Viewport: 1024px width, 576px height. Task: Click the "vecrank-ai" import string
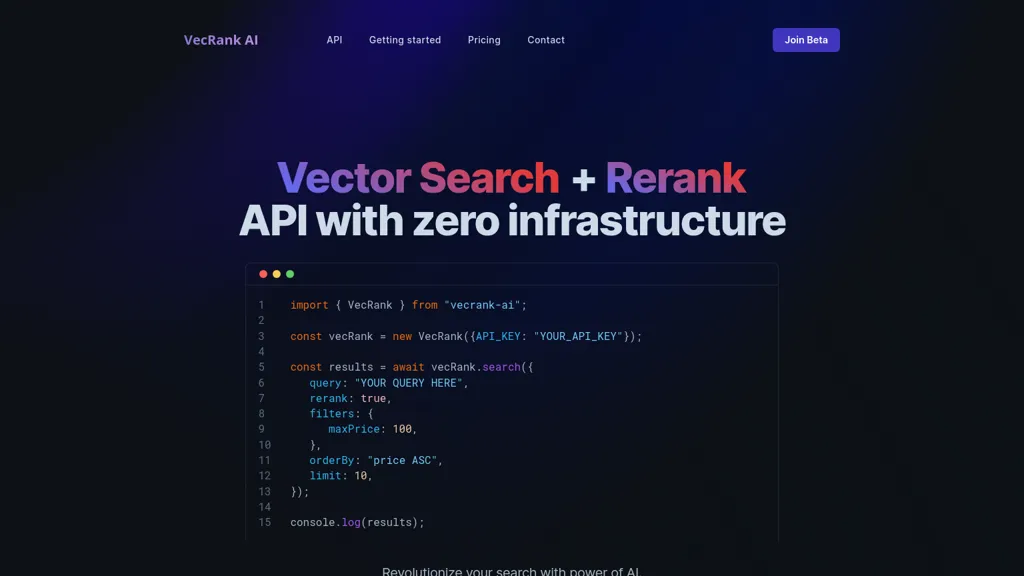482,305
